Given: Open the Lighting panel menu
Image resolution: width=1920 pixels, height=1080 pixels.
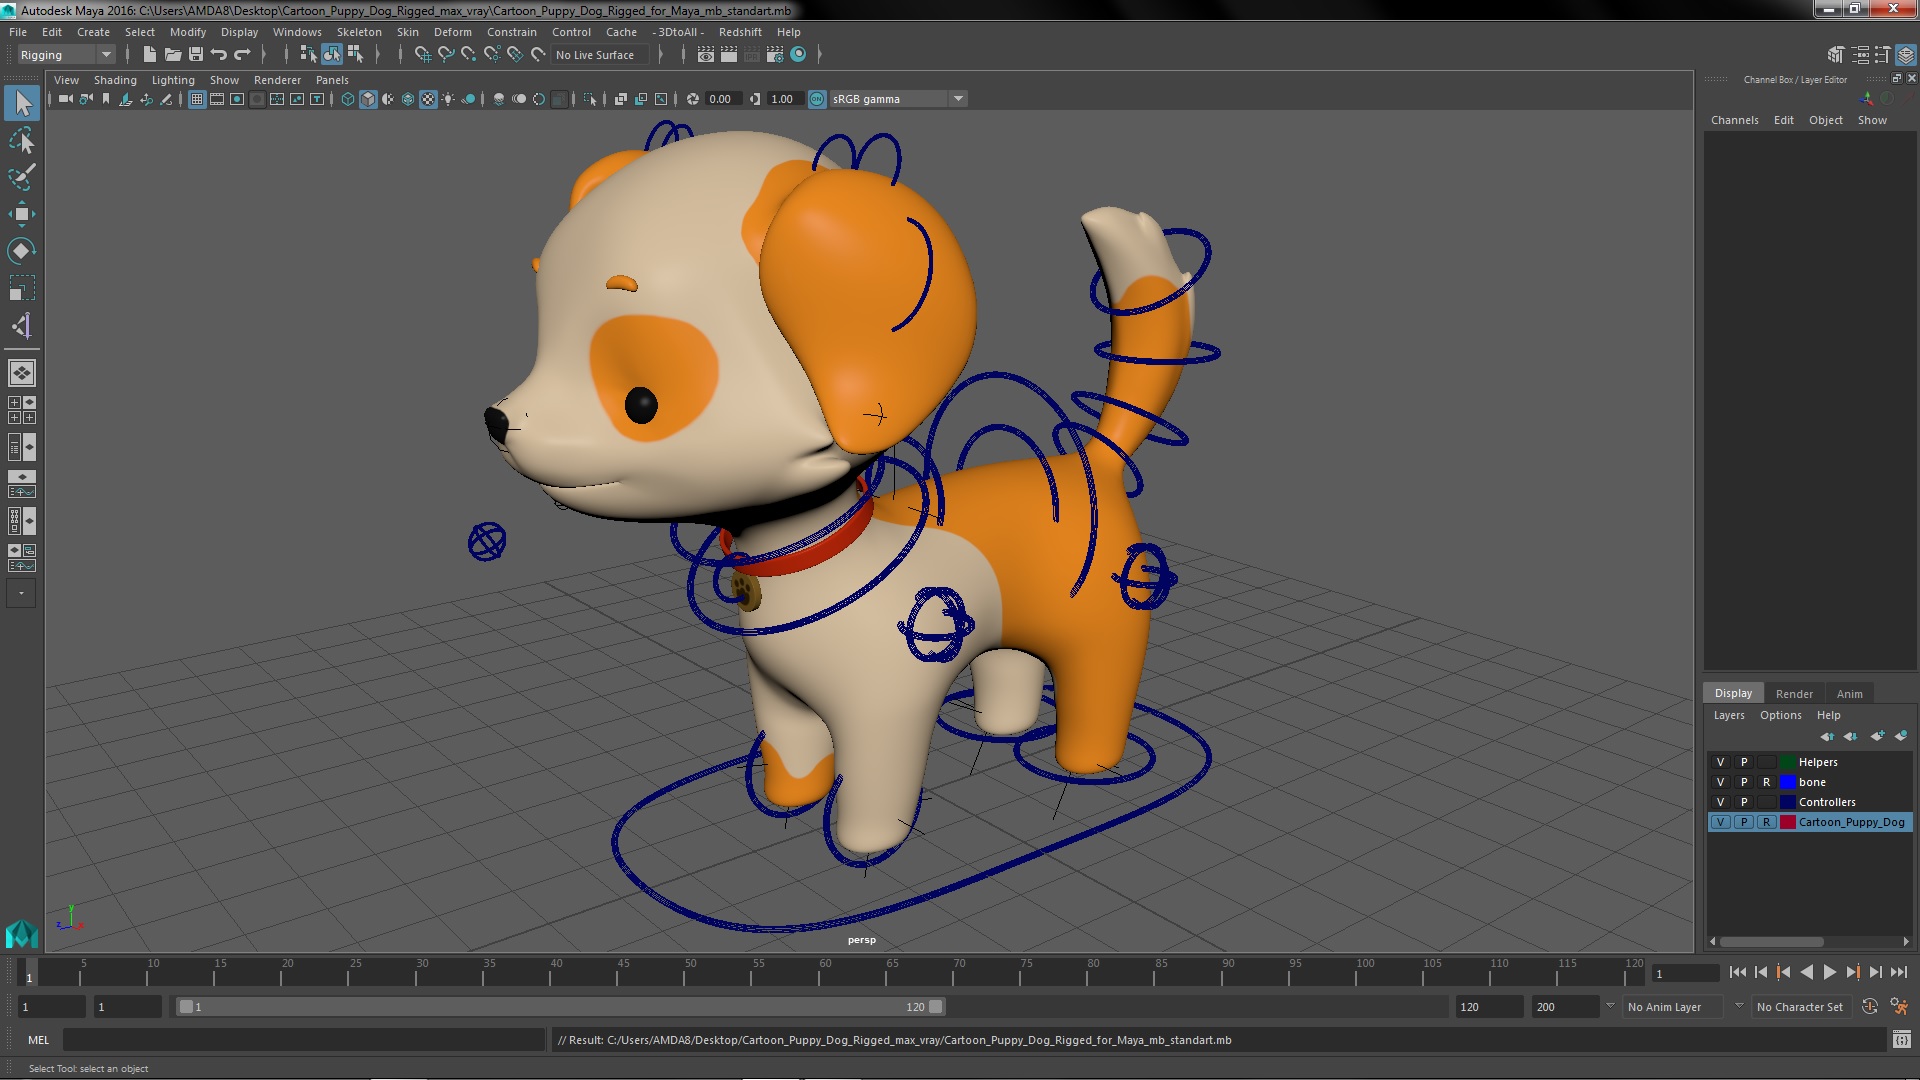Looking at the screenshot, I should (173, 80).
